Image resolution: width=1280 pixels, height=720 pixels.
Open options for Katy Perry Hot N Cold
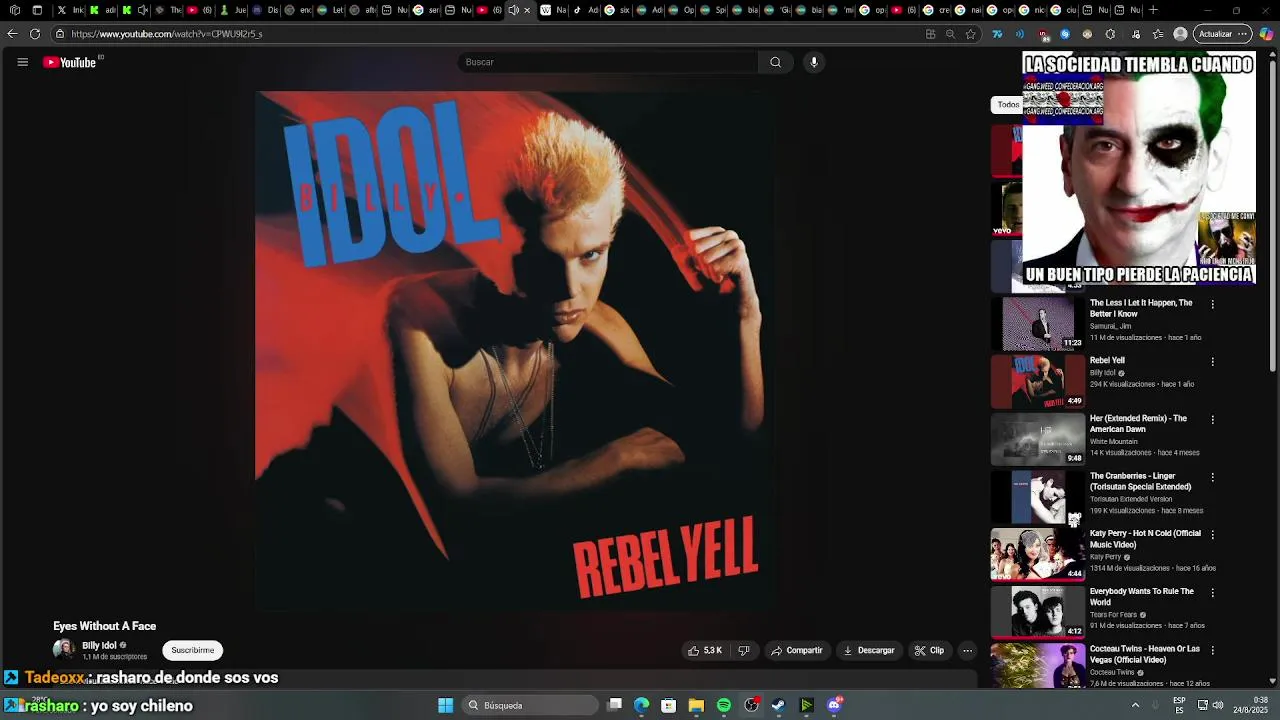(x=1213, y=535)
